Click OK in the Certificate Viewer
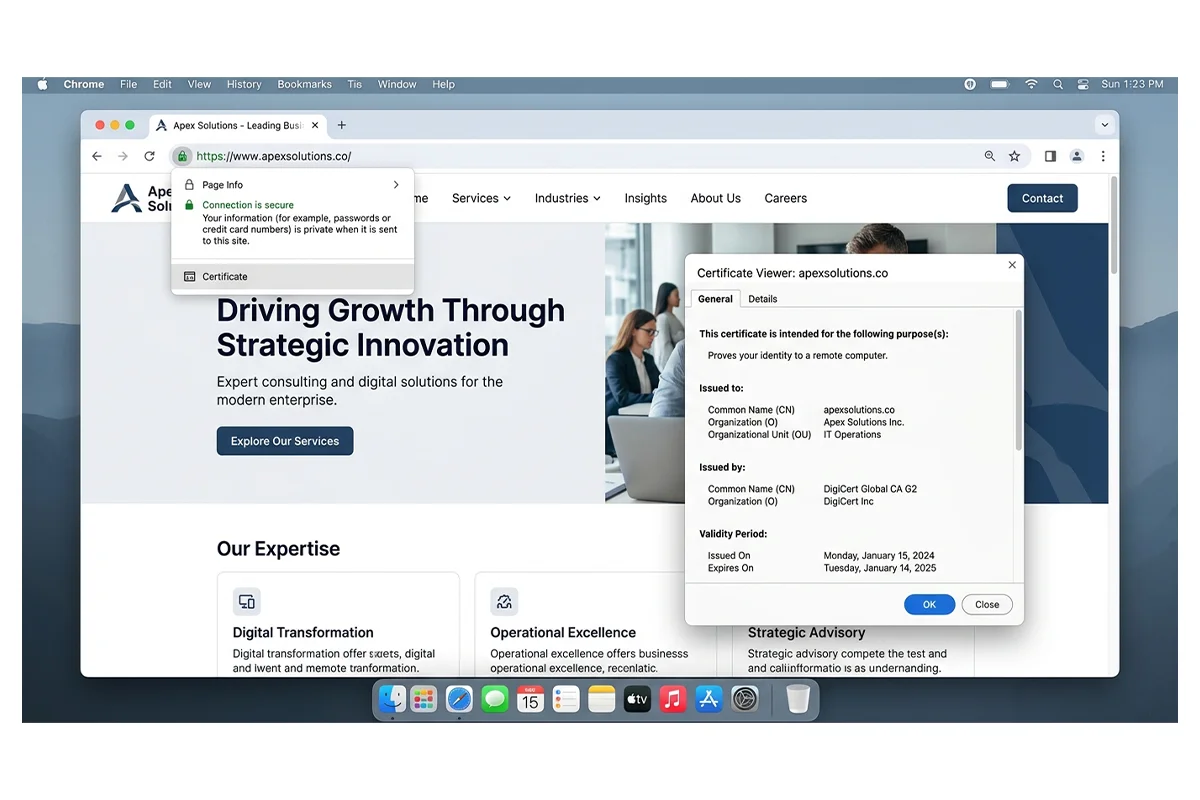The height and width of the screenshot is (800, 1200). (x=929, y=604)
